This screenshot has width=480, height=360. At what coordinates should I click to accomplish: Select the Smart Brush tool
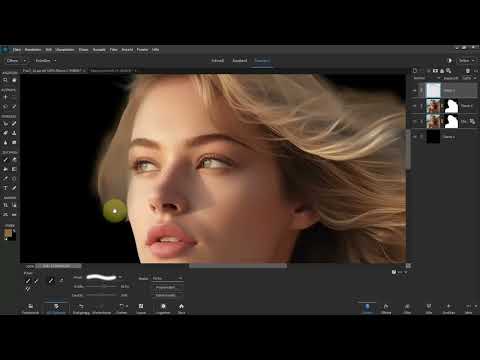point(5,133)
